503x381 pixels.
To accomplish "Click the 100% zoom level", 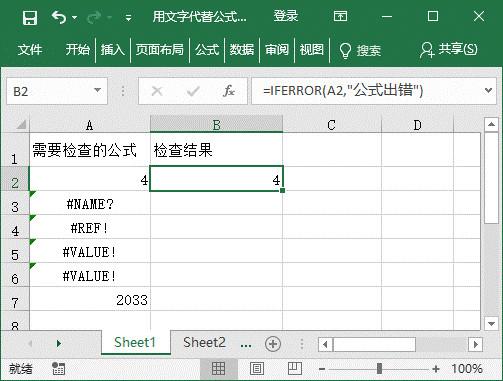I will 467,369.
